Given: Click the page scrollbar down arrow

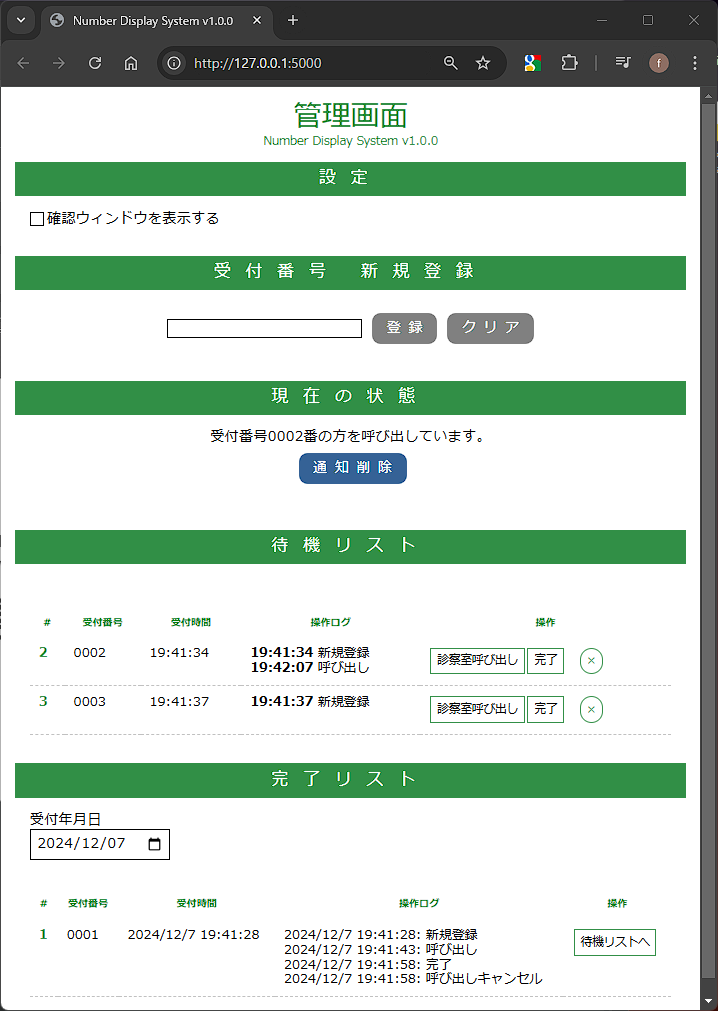Looking at the screenshot, I should coord(708,1003).
